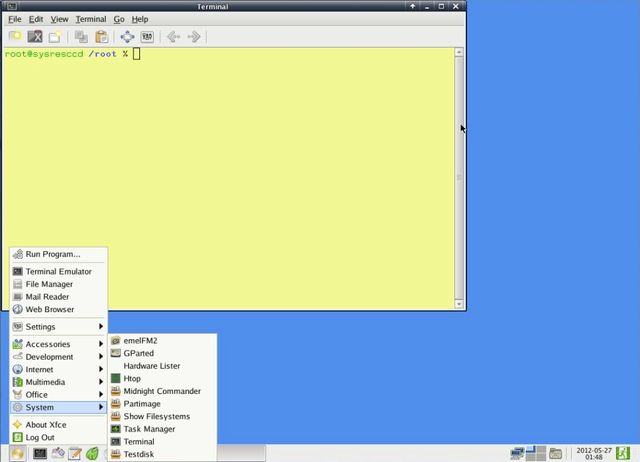Click the Copy icon in terminal toolbar
Image resolution: width=640 pixels, height=462 pixels.
(82, 37)
